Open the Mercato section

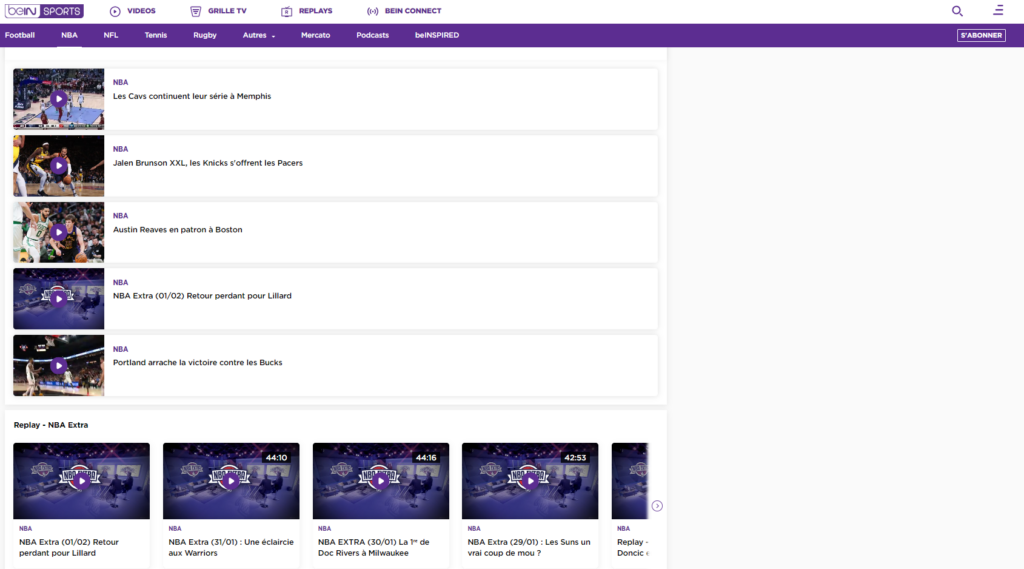click(315, 35)
